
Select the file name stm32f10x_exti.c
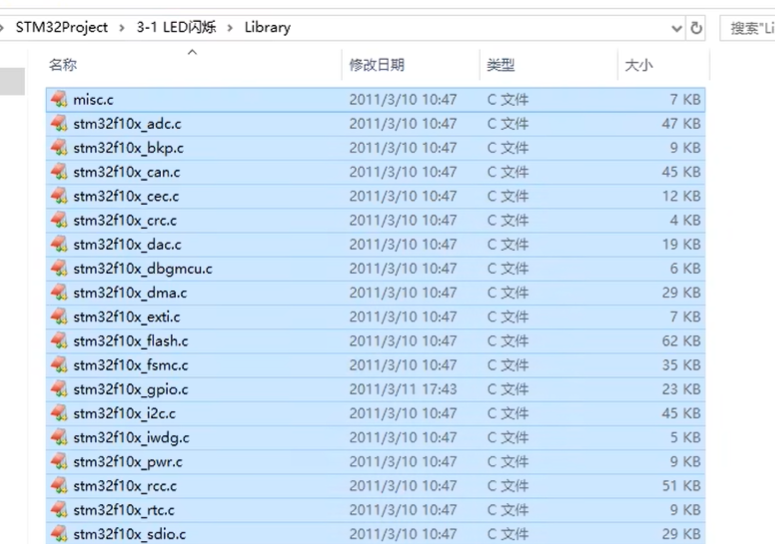coord(127,317)
